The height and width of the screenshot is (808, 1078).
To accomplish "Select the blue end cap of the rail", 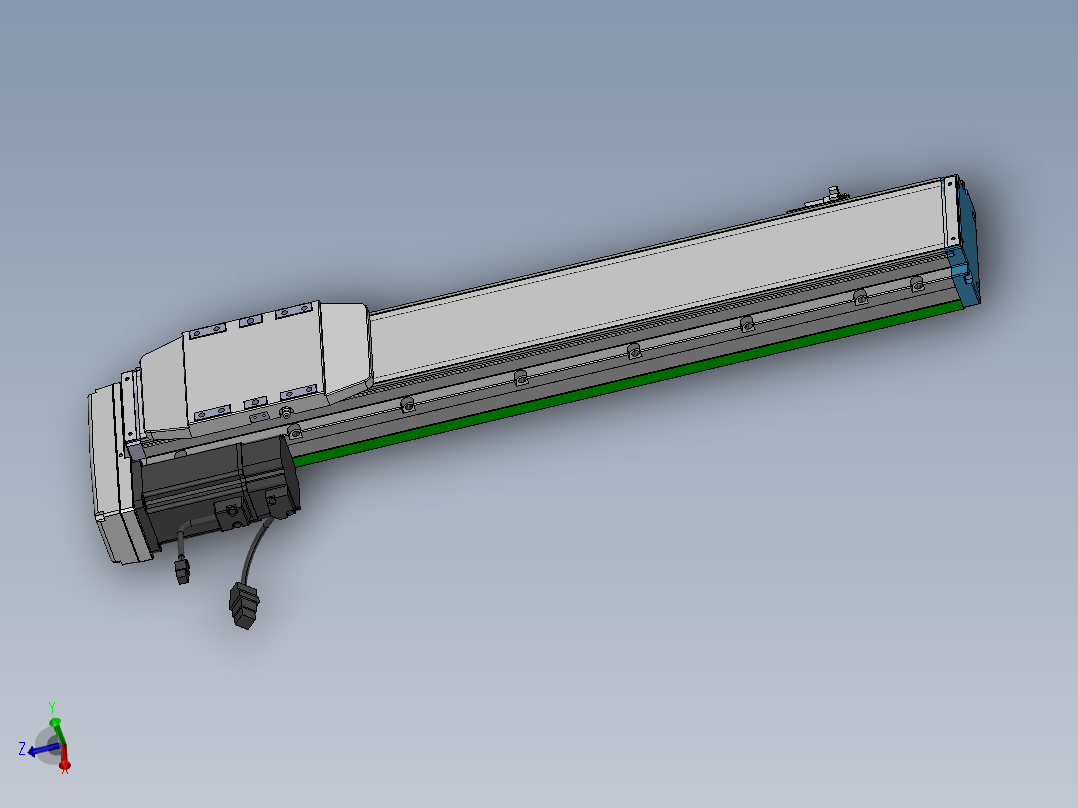I will pyautogui.click(x=966, y=241).
